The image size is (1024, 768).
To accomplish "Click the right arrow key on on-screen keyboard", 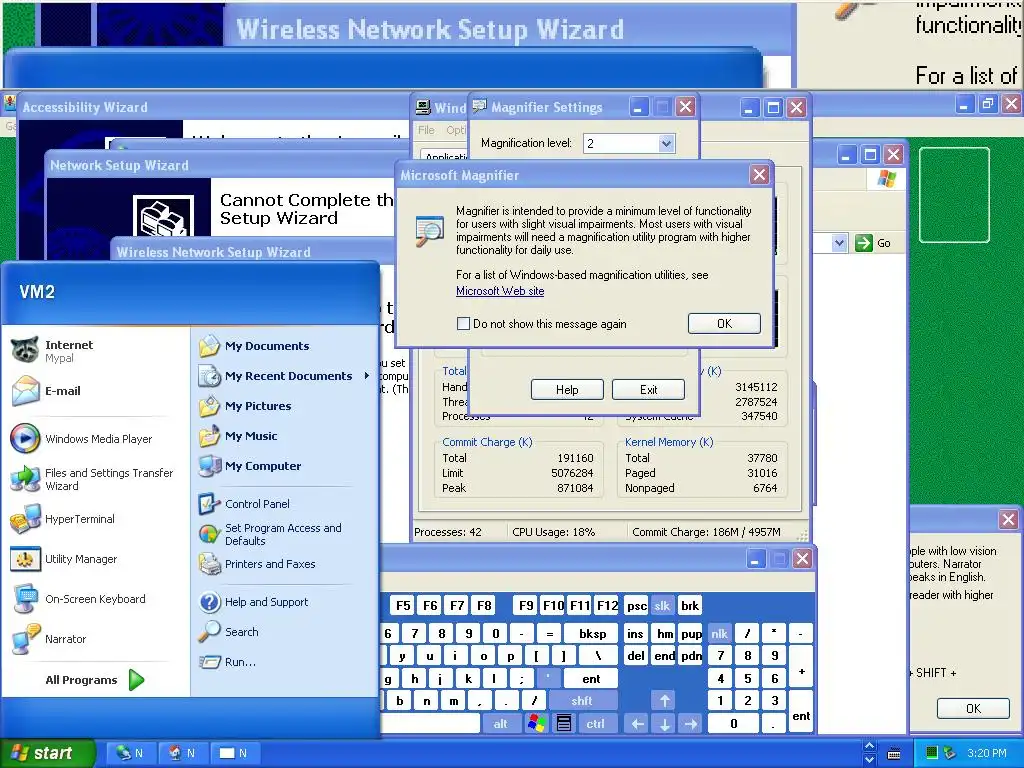I will [x=691, y=724].
